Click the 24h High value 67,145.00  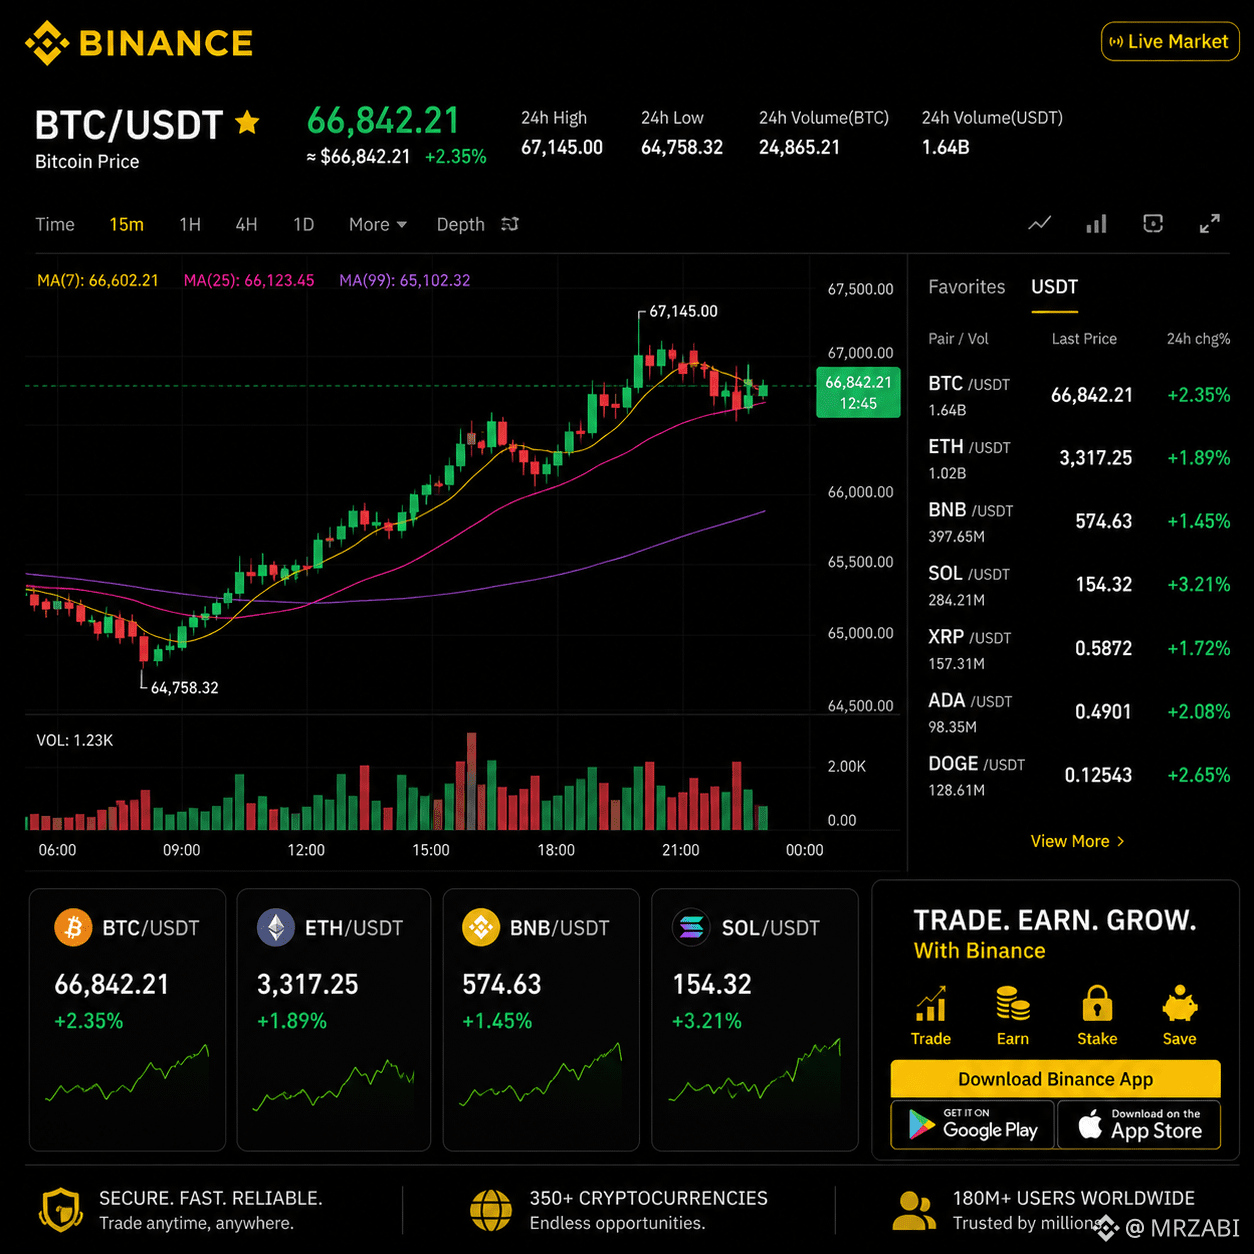[562, 148]
